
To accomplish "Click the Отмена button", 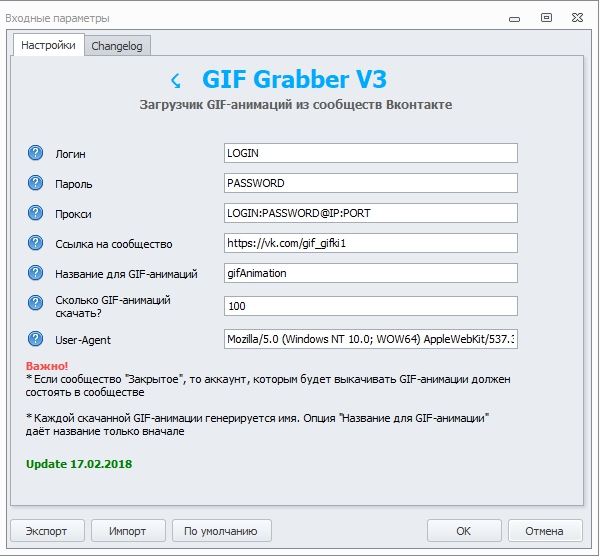I will tap(544, 530).
